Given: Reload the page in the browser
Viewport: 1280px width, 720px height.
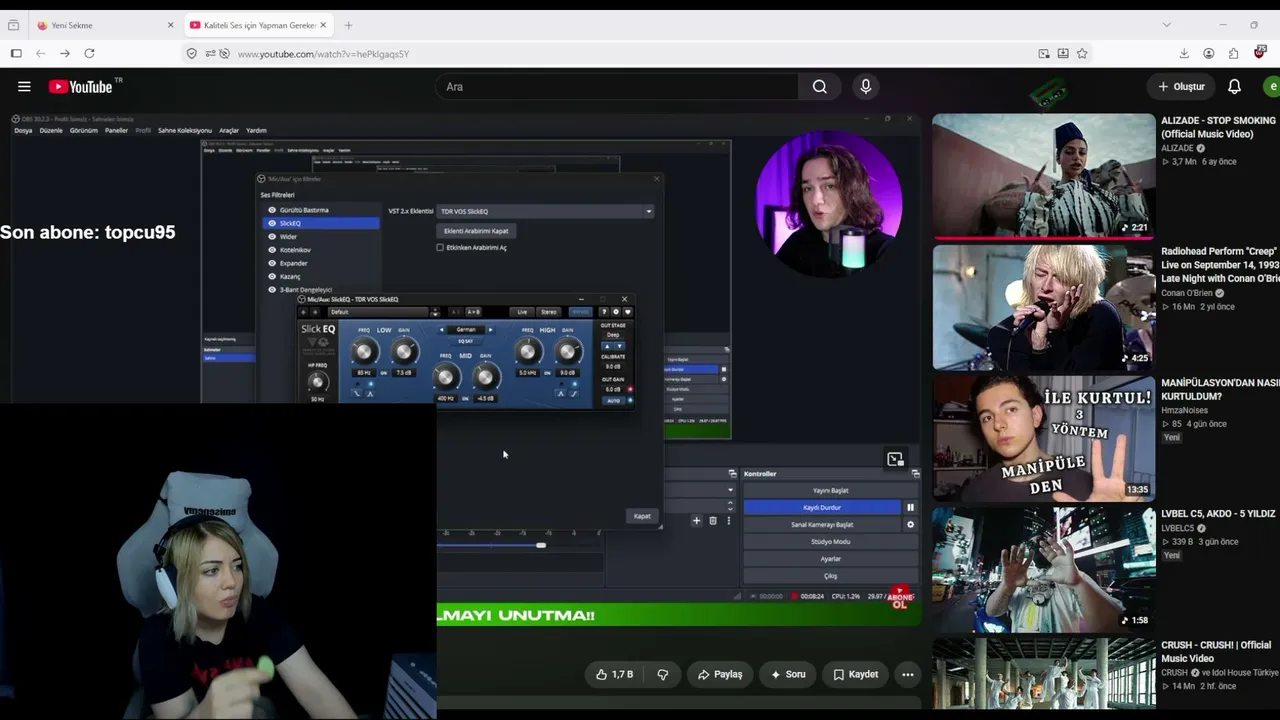Looking at the screenshot, I should tap(89, 54).
